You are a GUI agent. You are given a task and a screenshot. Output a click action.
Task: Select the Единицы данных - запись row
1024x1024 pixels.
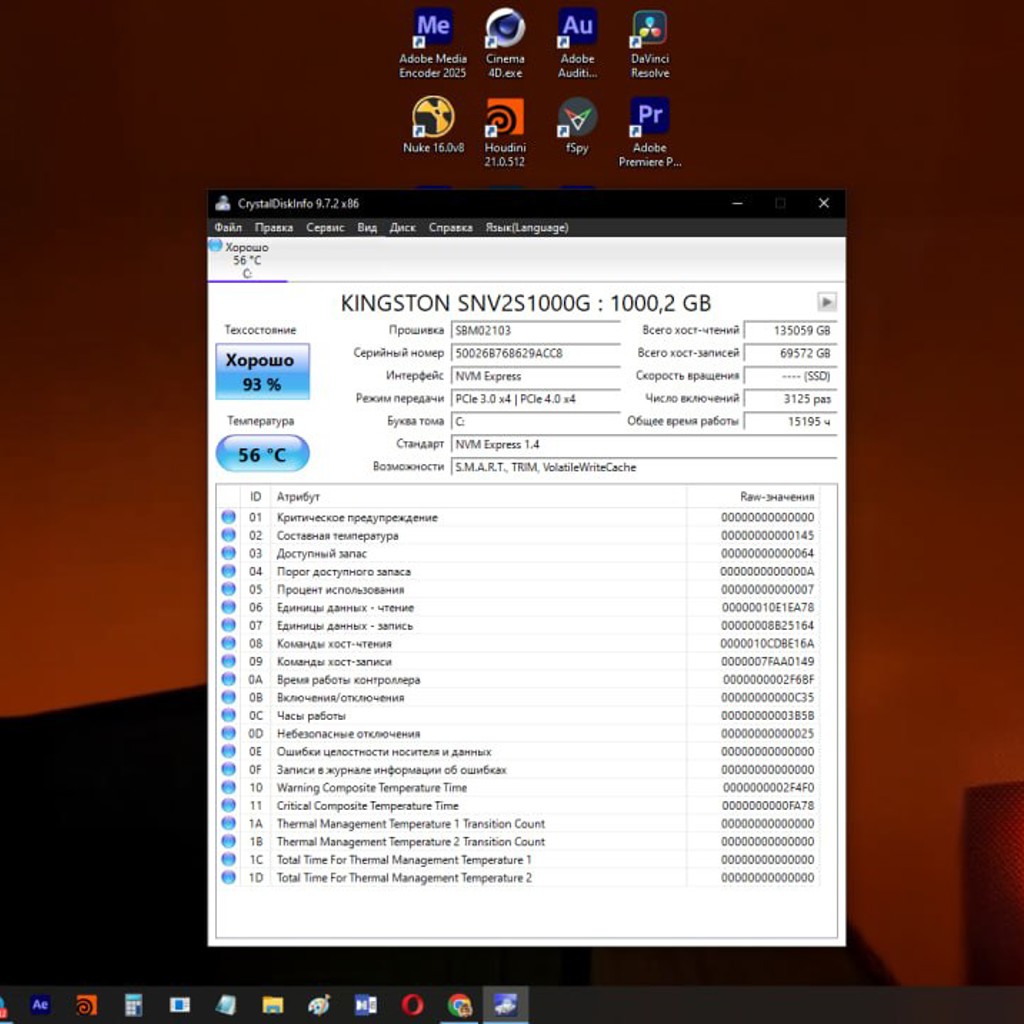click(517, 626)
